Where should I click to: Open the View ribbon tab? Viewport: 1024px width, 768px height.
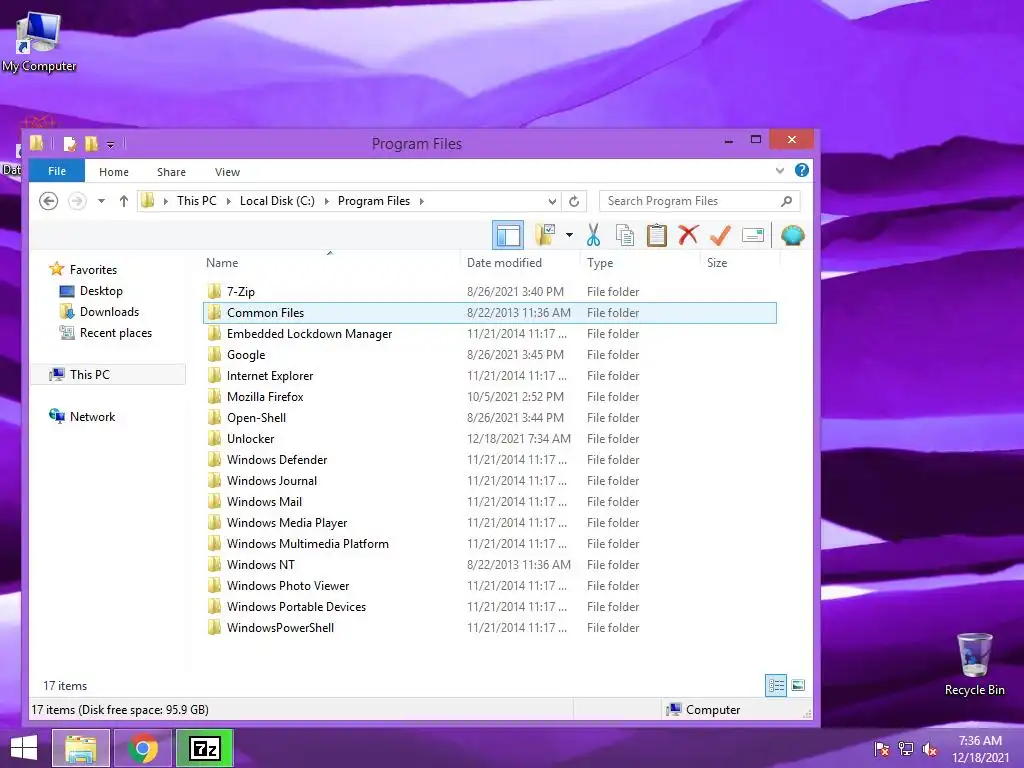coord(227,172)
